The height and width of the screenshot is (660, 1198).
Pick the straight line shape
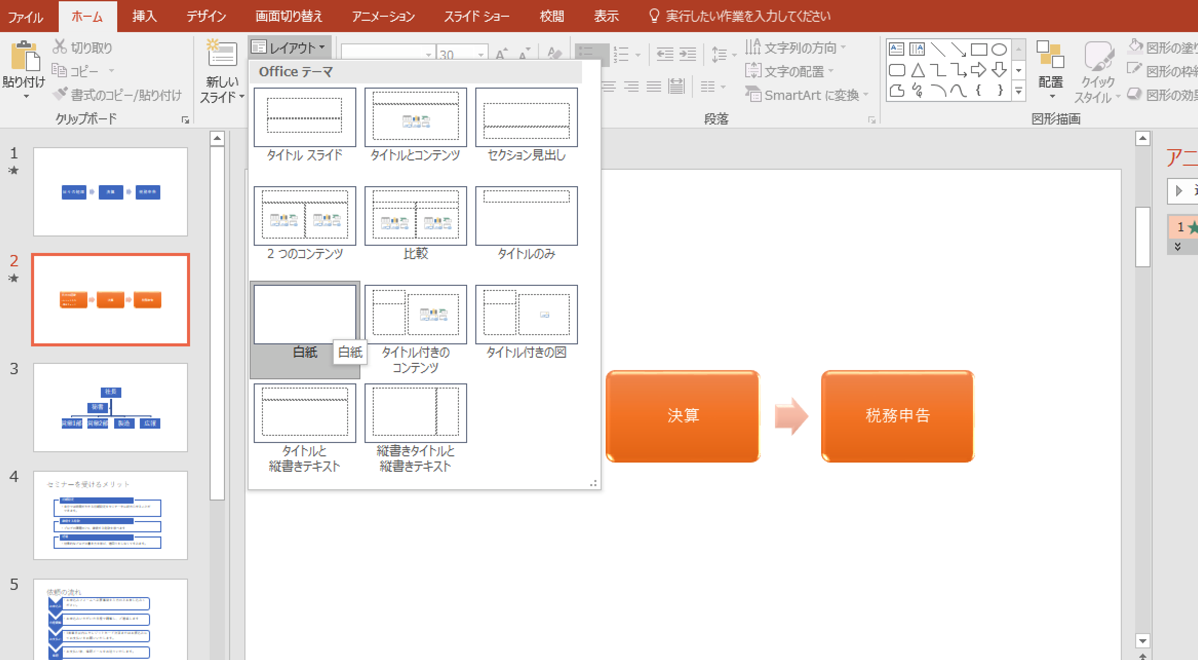(937, 50)
